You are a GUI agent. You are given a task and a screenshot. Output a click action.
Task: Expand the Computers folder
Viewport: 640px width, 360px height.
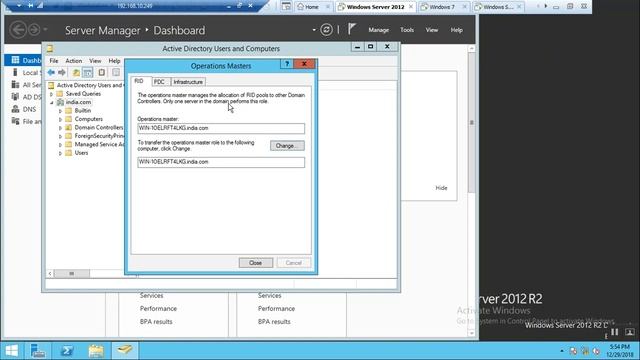click(60, 120)
